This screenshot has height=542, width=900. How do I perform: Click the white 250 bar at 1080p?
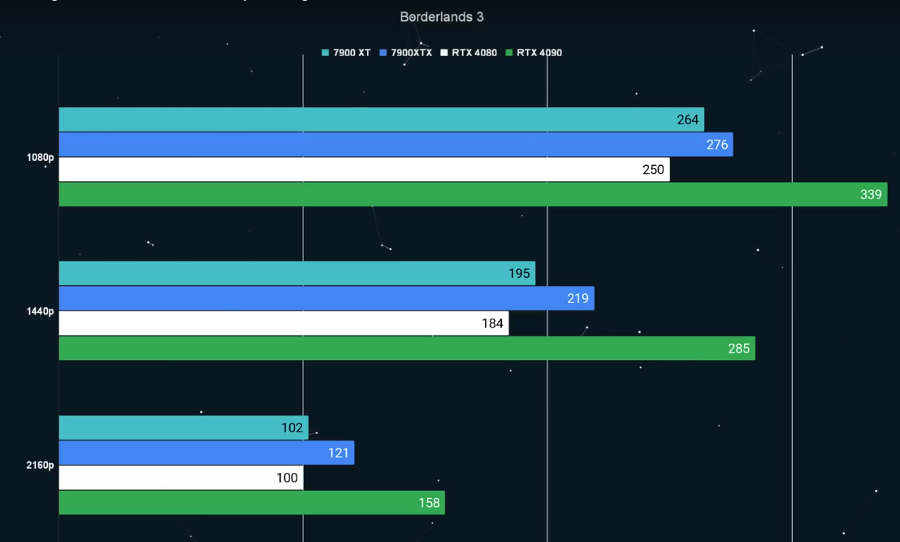(364, 169)
